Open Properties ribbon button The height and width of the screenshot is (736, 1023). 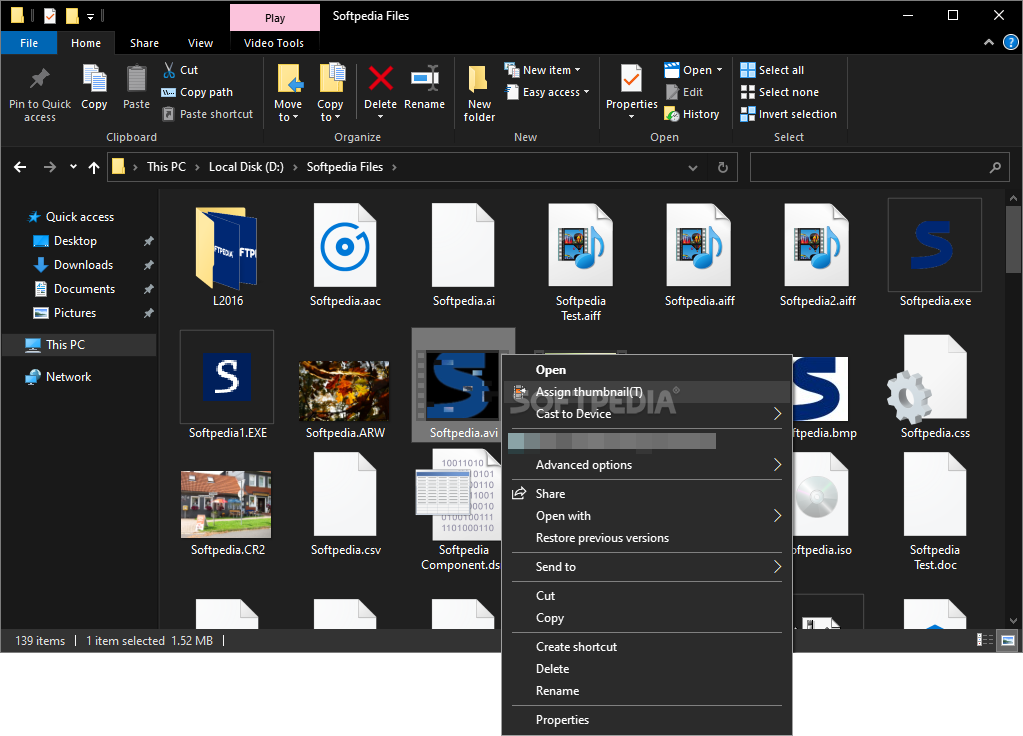pos(632,91)
